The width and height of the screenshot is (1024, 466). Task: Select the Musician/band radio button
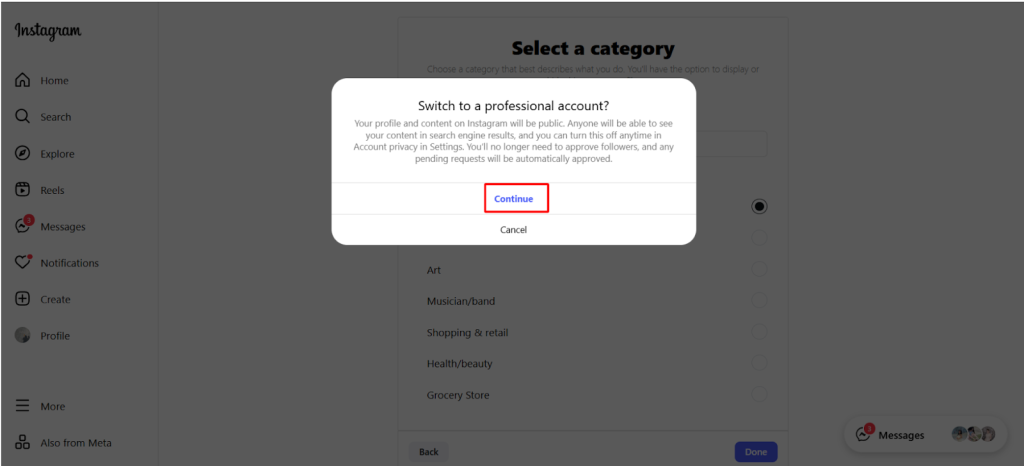pyautogui.click(x=759, y=300)
